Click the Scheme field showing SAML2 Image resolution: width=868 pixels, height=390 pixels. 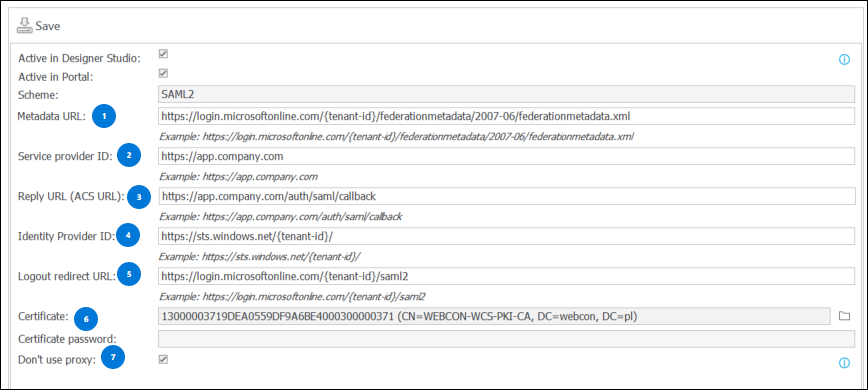click(507, 95)
